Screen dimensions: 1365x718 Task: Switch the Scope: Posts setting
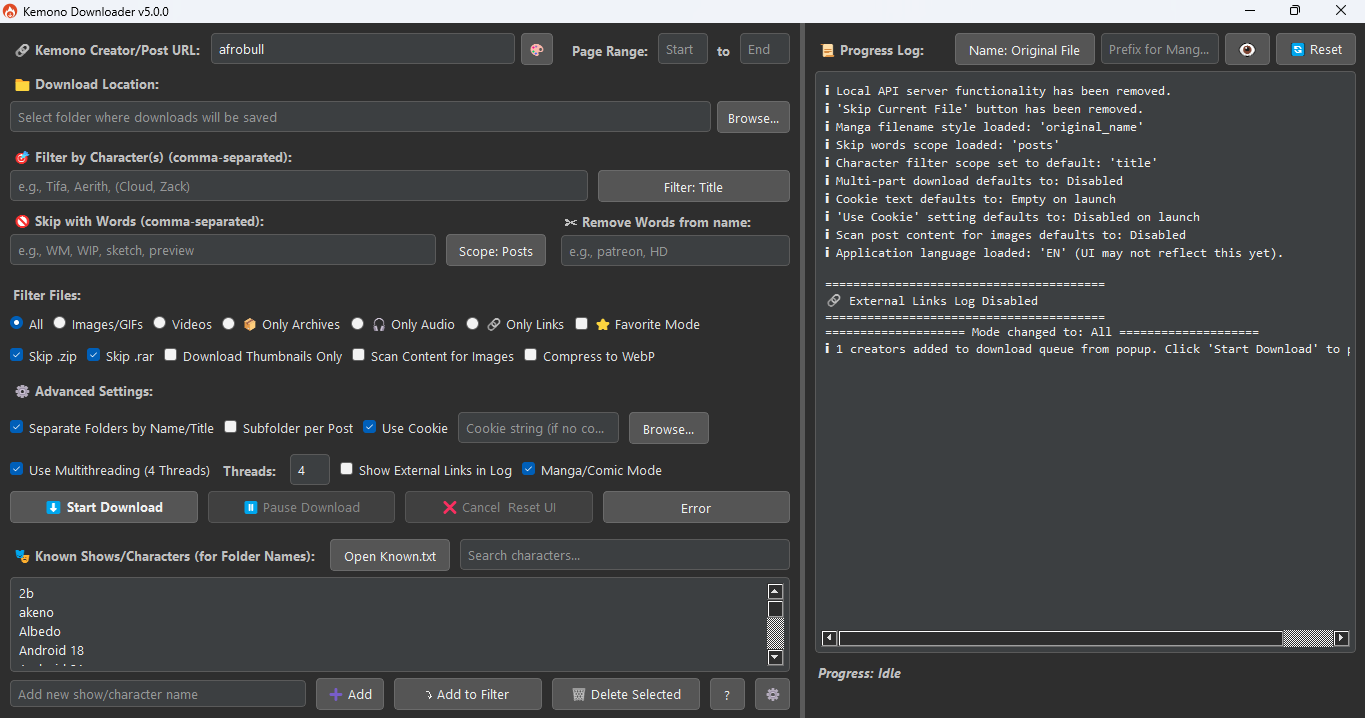point(495,250)
